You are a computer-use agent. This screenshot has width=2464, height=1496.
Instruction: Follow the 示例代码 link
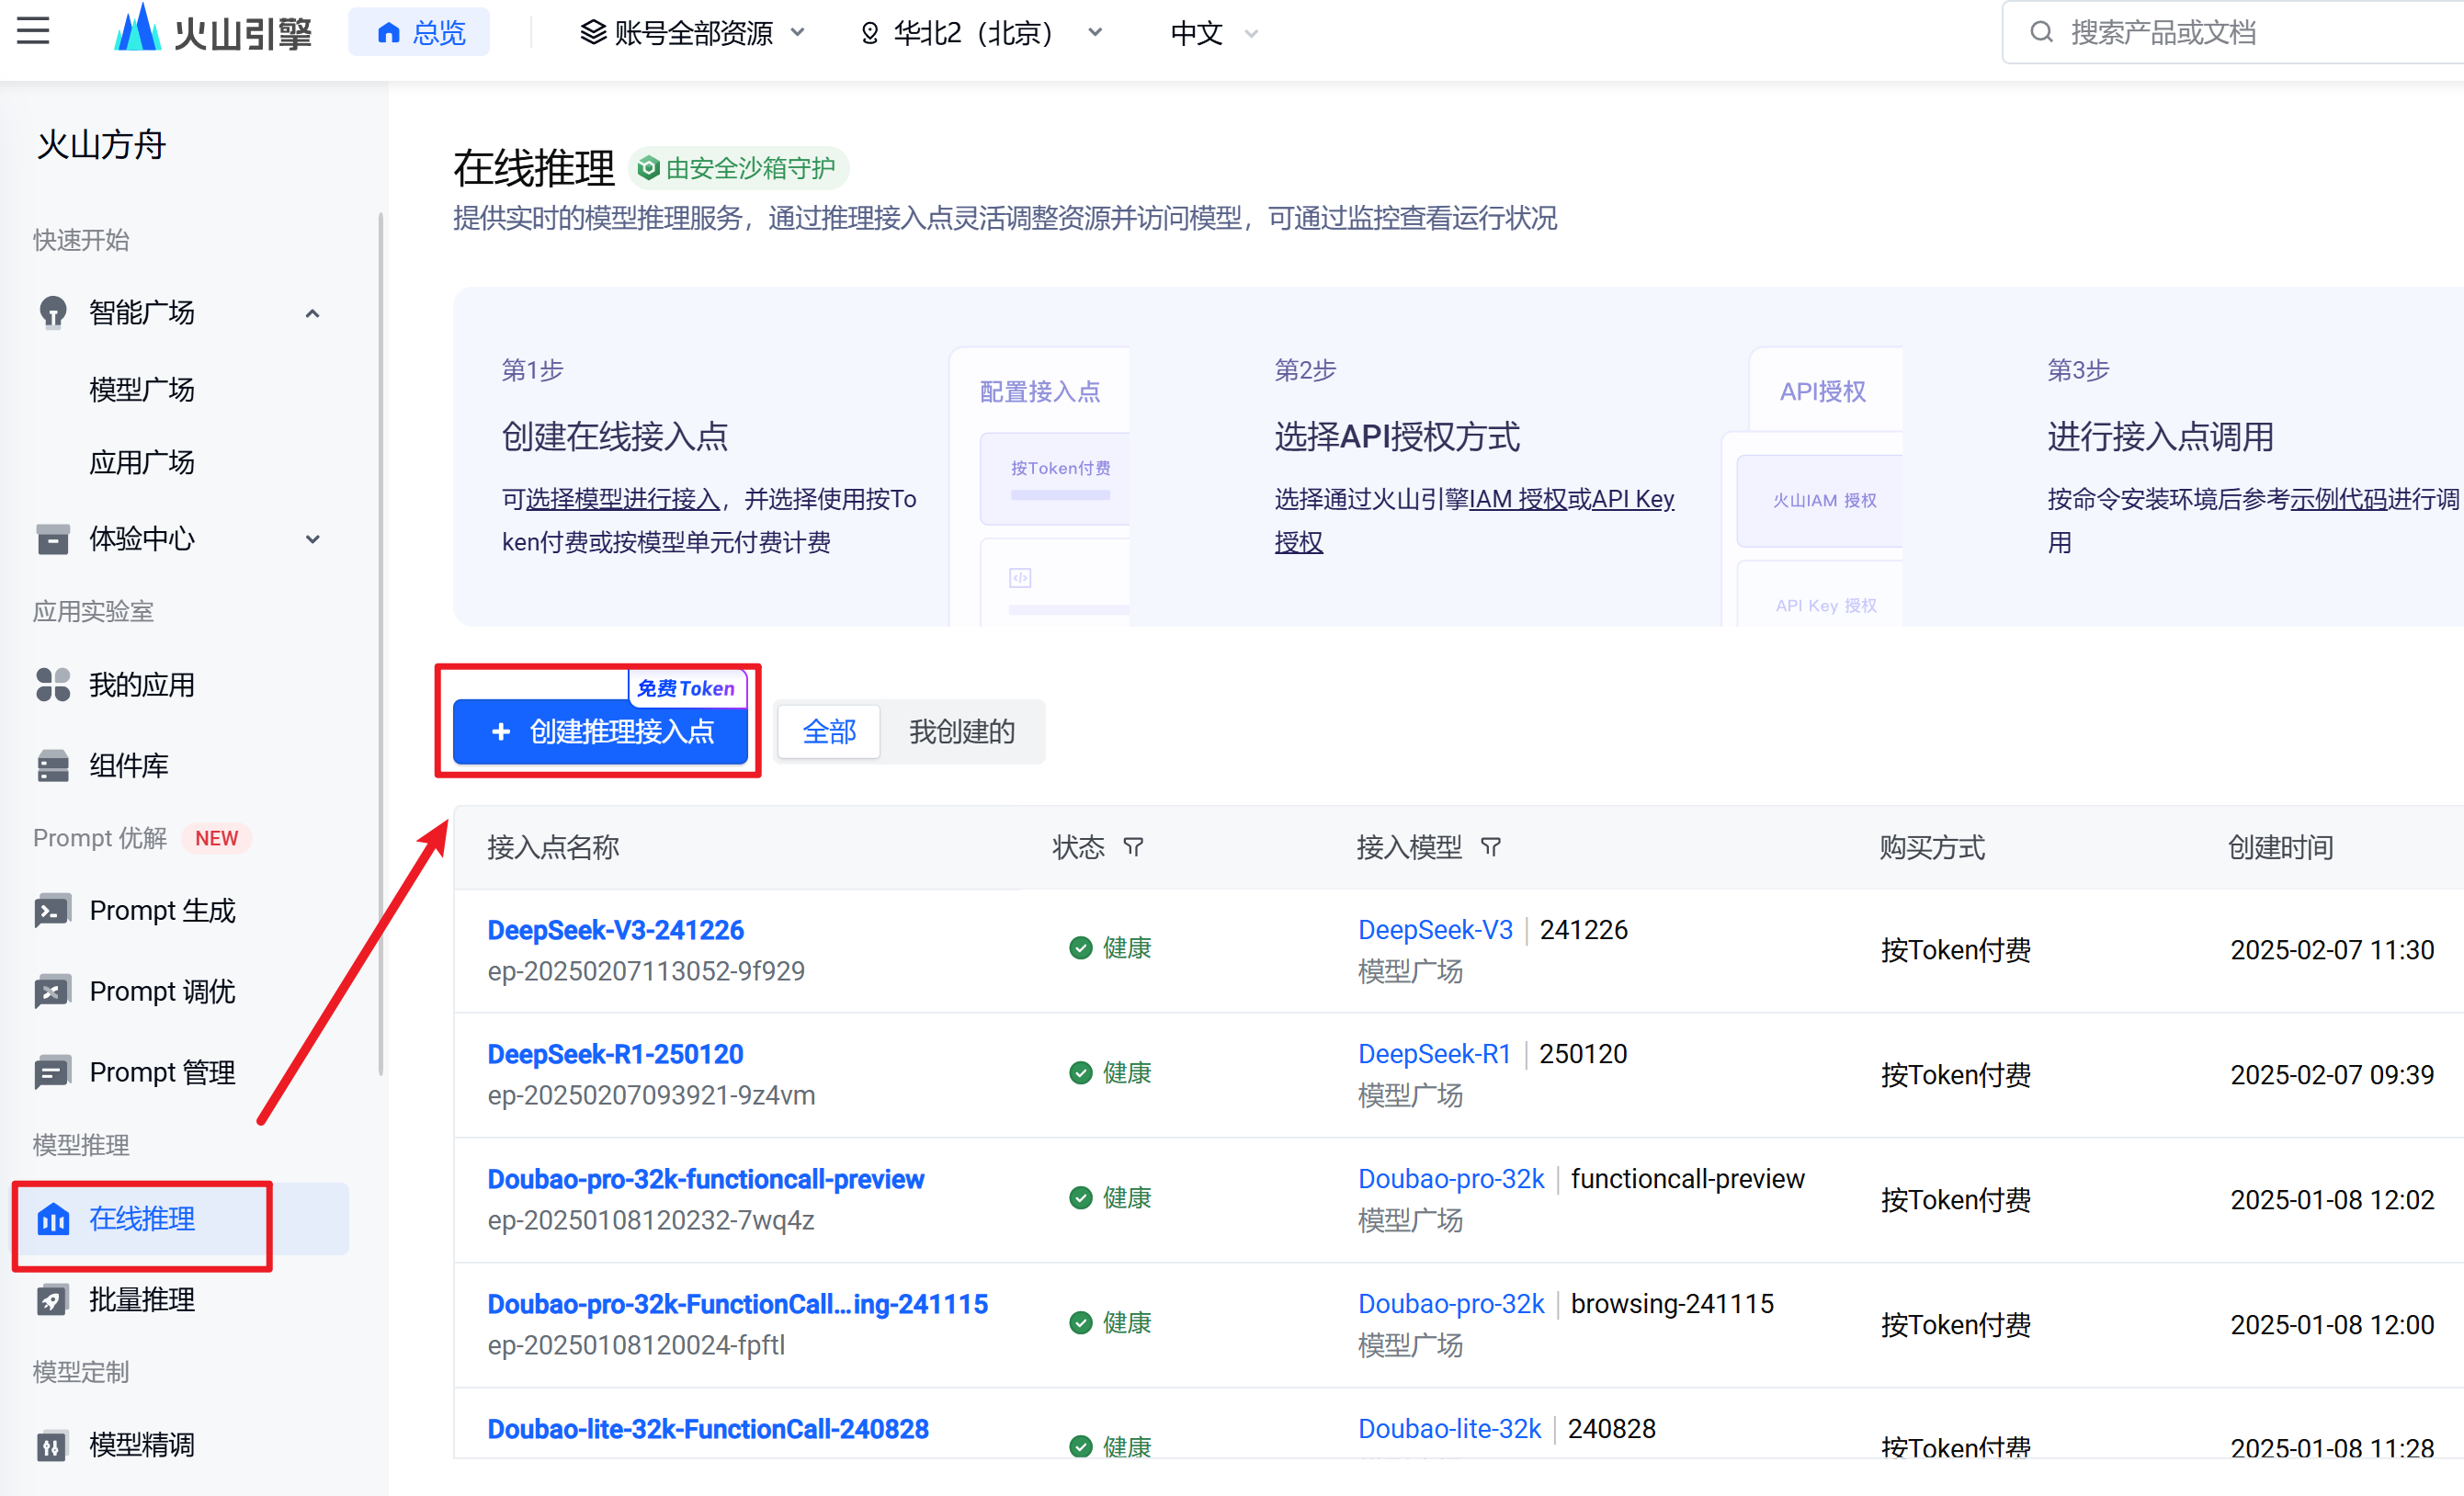[x=2338, y=499]
